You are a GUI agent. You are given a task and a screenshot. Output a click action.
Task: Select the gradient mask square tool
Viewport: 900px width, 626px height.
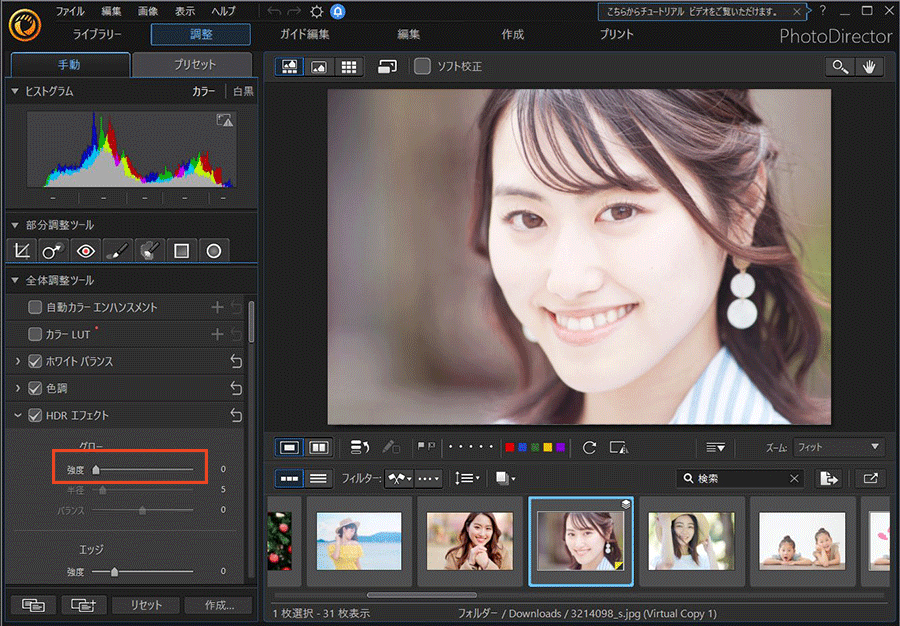point(181,251)
